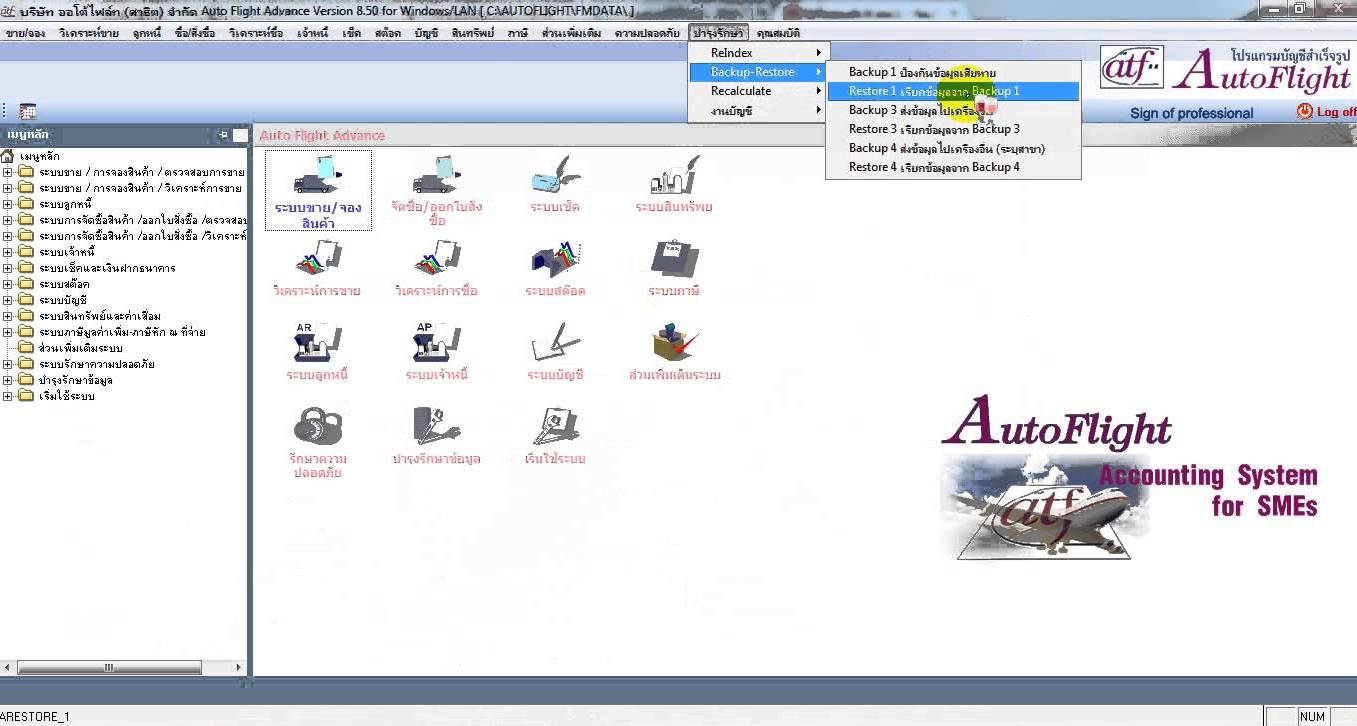Expand the ระบบสินทรัพย์และค่าเสื่อม tree node
Screen dimensions: 1357x726
coord(8,316)
